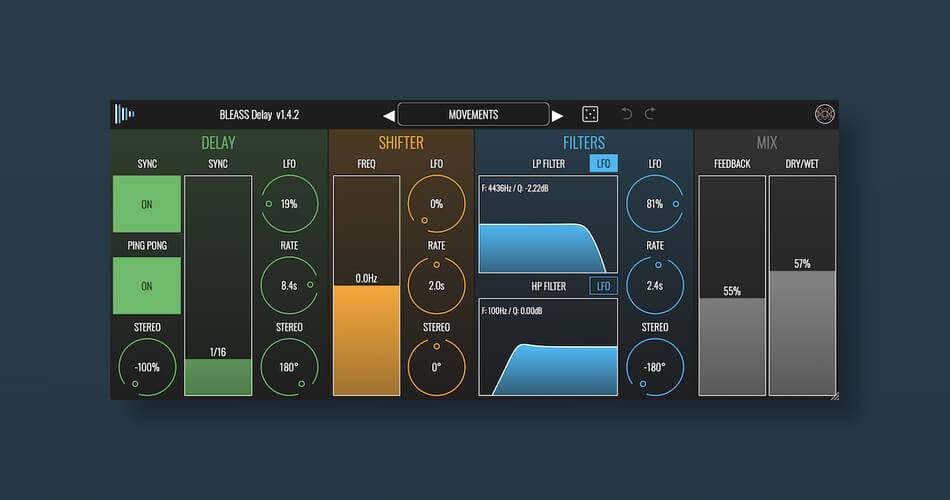This screenshot has width=950, height=500.
Task: Click the delay RATE 8.4s knob
Action: (289, 285)
